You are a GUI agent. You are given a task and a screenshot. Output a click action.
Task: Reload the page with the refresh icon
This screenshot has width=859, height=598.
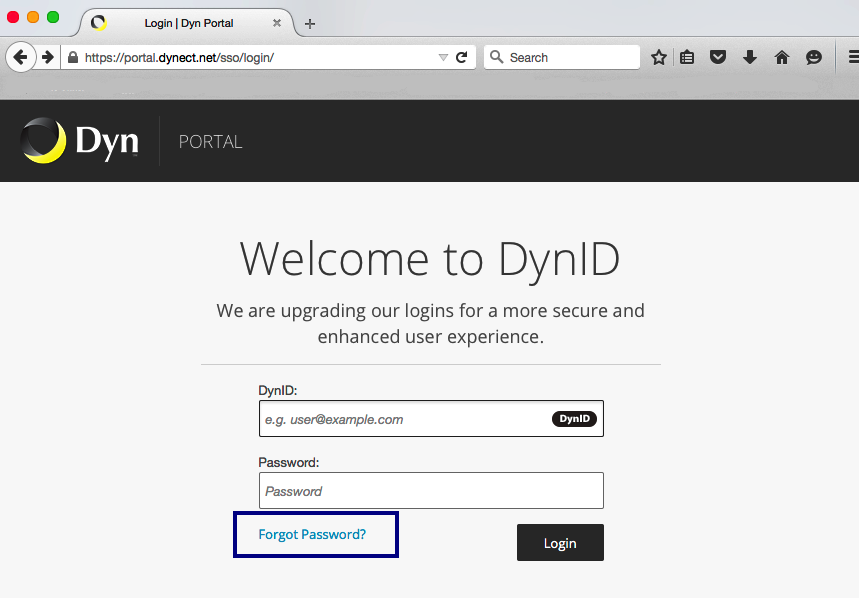pos(462,57)
